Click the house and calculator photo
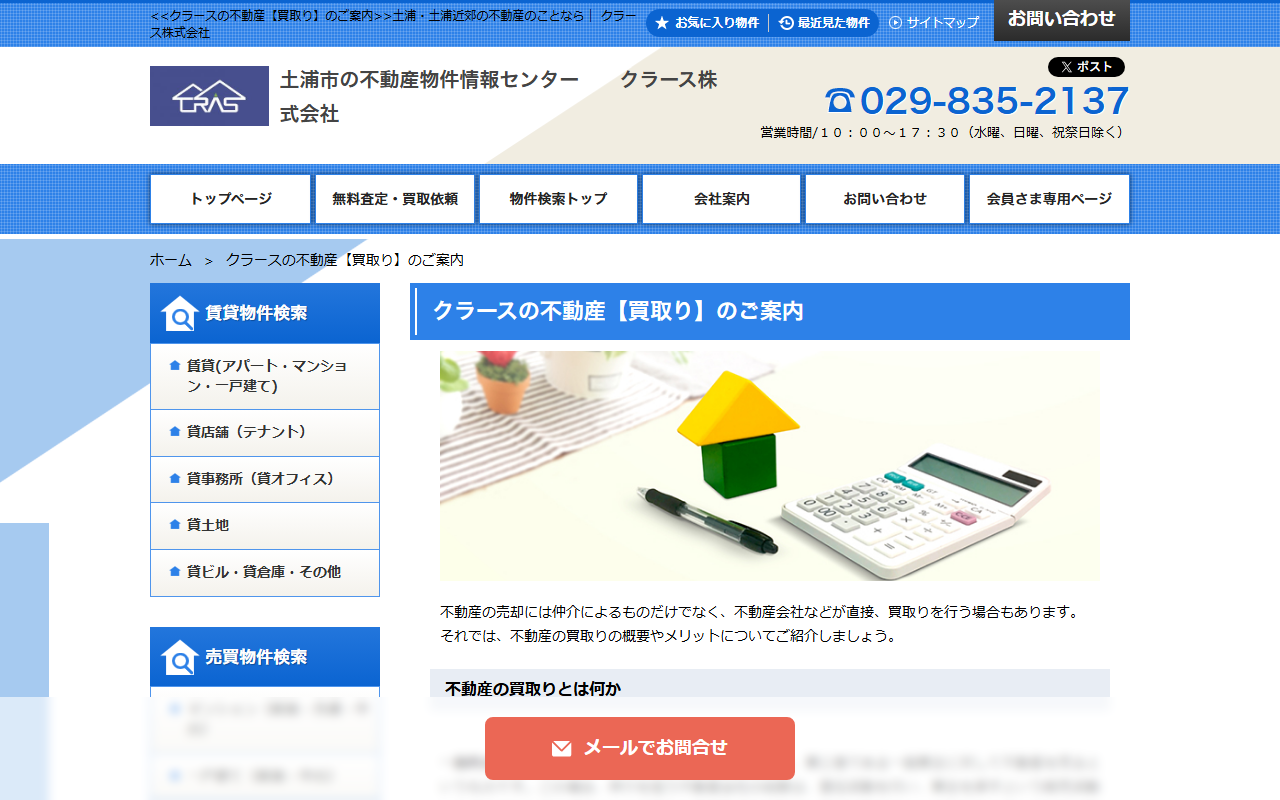The height and width of the screenshot is (800, 1280). 770,465
